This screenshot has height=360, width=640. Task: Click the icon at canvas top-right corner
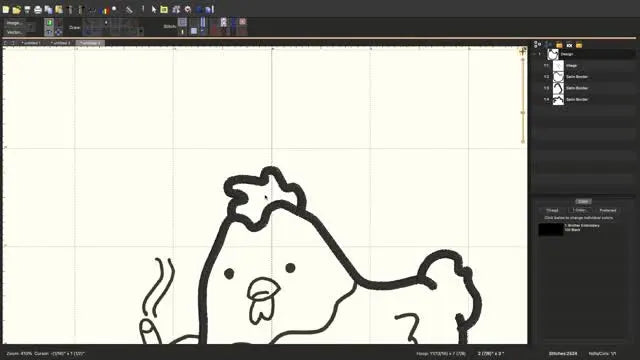(x=522, y=51)
